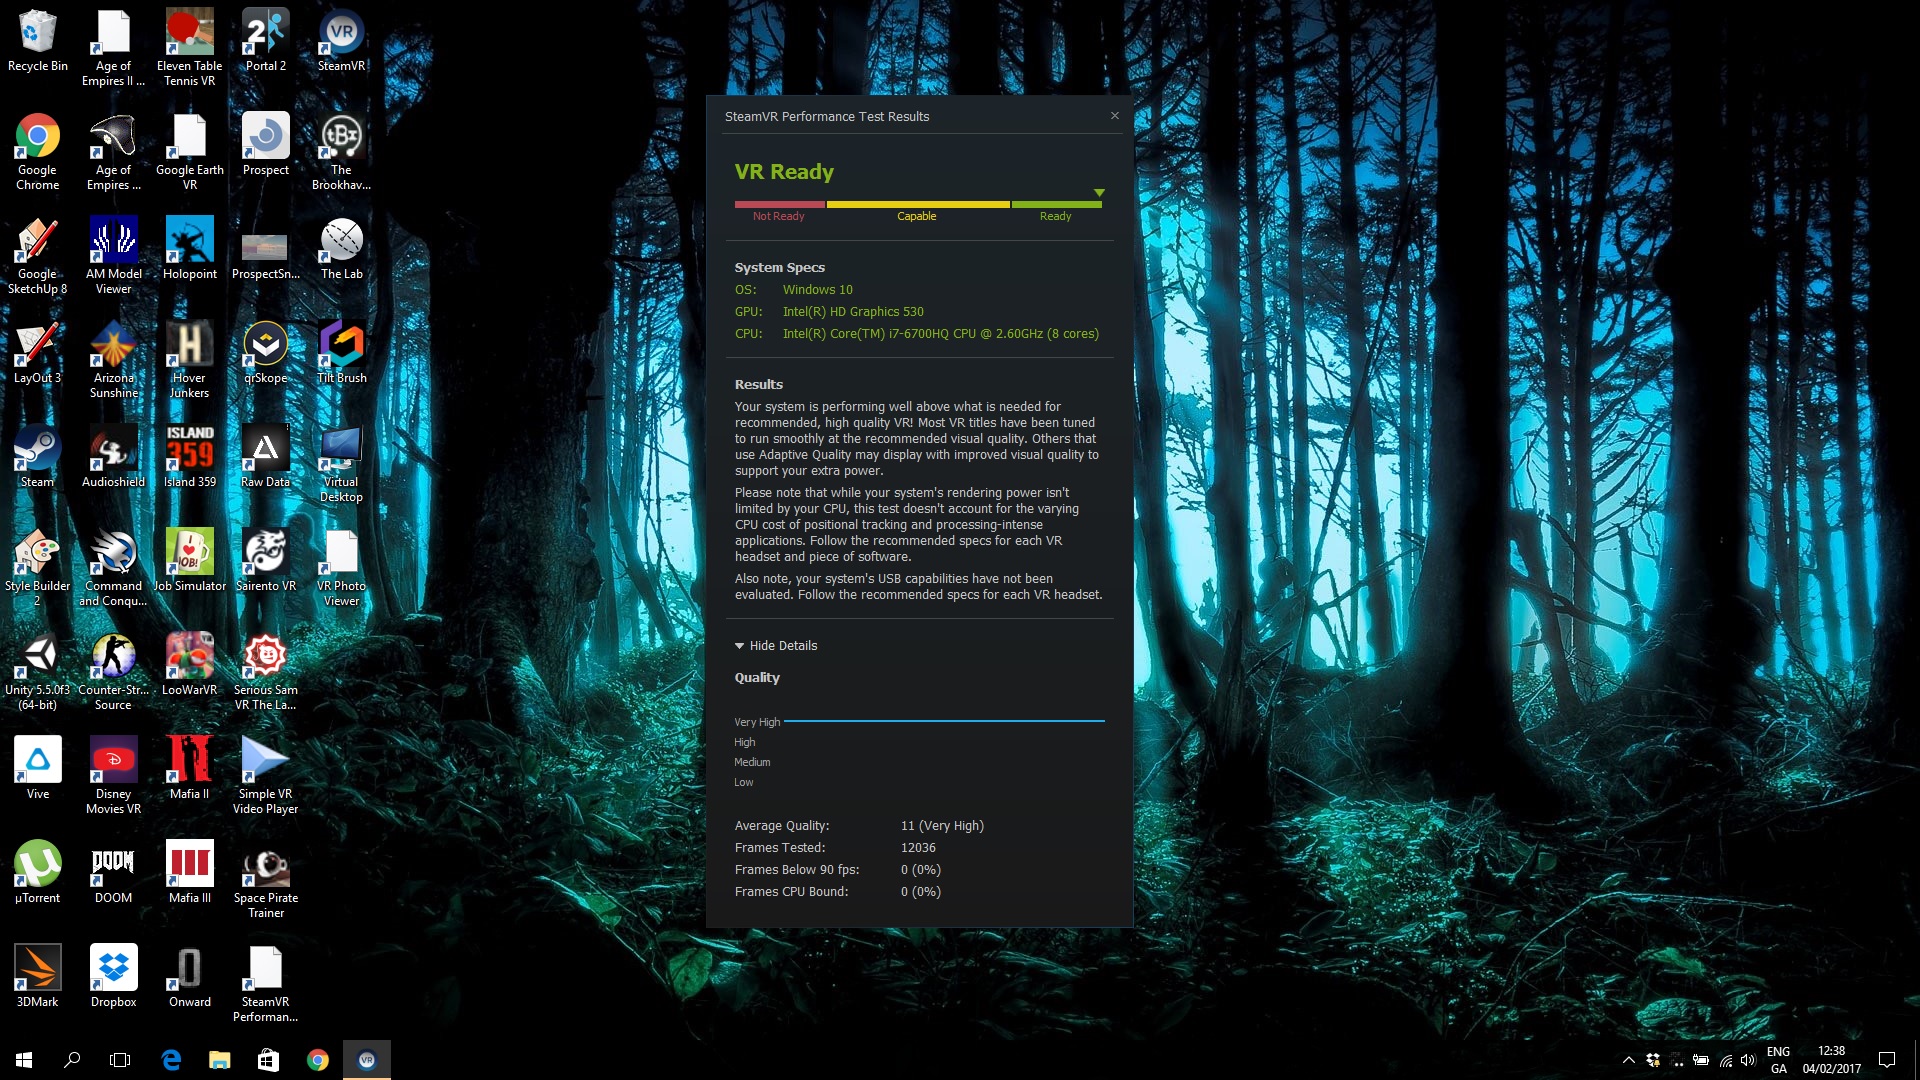Viewport: 1920px width, 1080px height.
Task: Click the Capable segment of rating bar
Action: (x=918, y=205)
